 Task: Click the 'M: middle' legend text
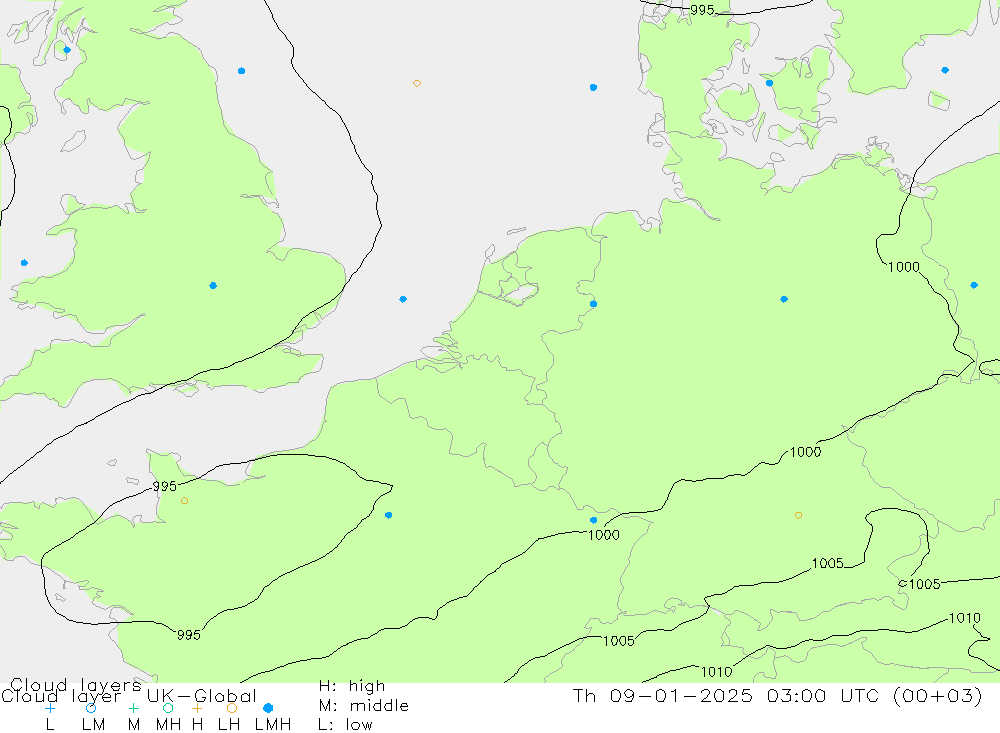[364, 706]
